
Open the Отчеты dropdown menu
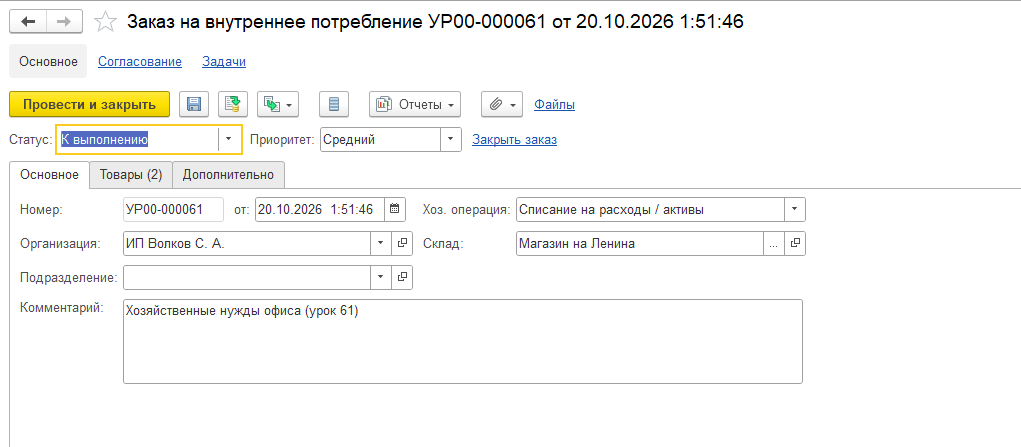coord(415,104)
